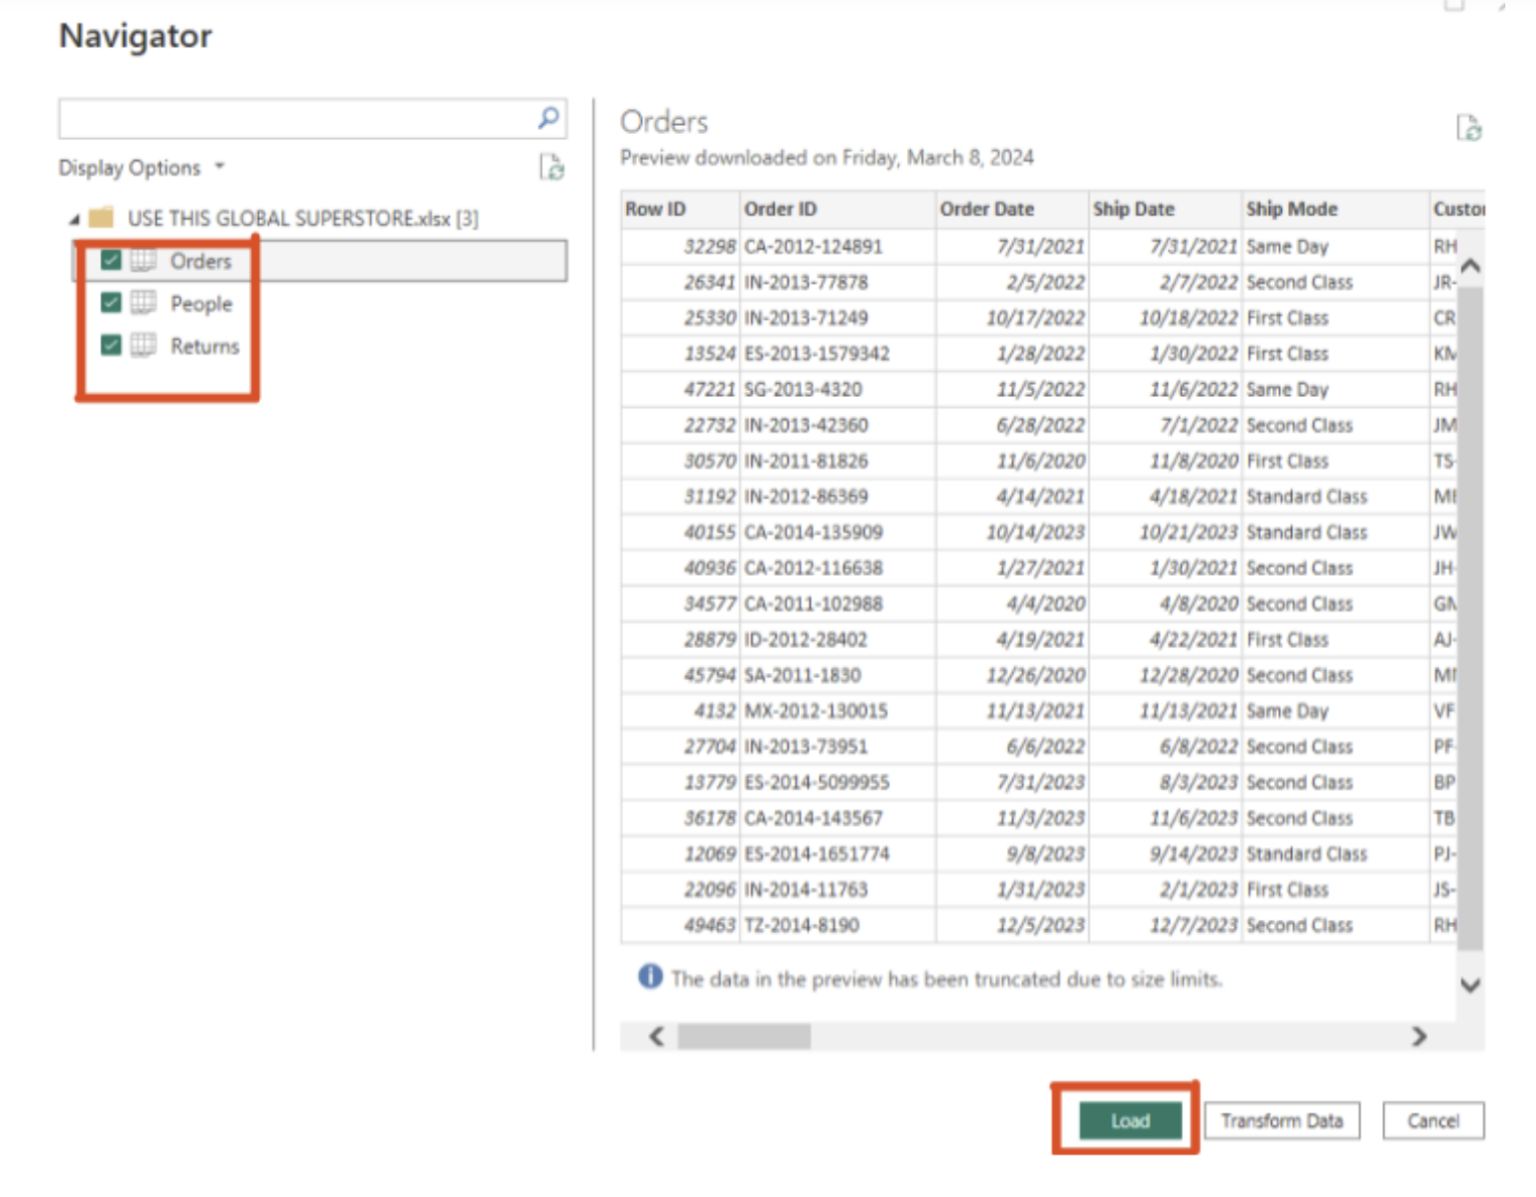Disable the Returns table checkbox
This screenshot has height=1197, width=1536.
coord(111,345)
